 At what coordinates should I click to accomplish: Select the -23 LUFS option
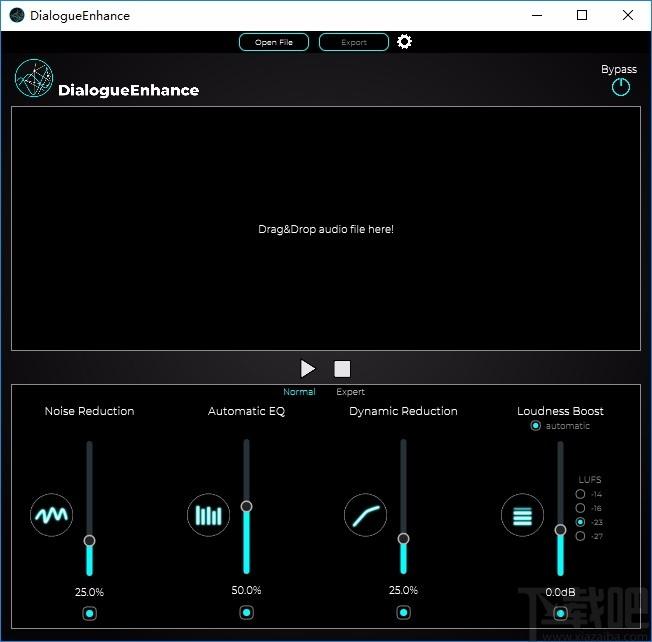pos(580,522)
